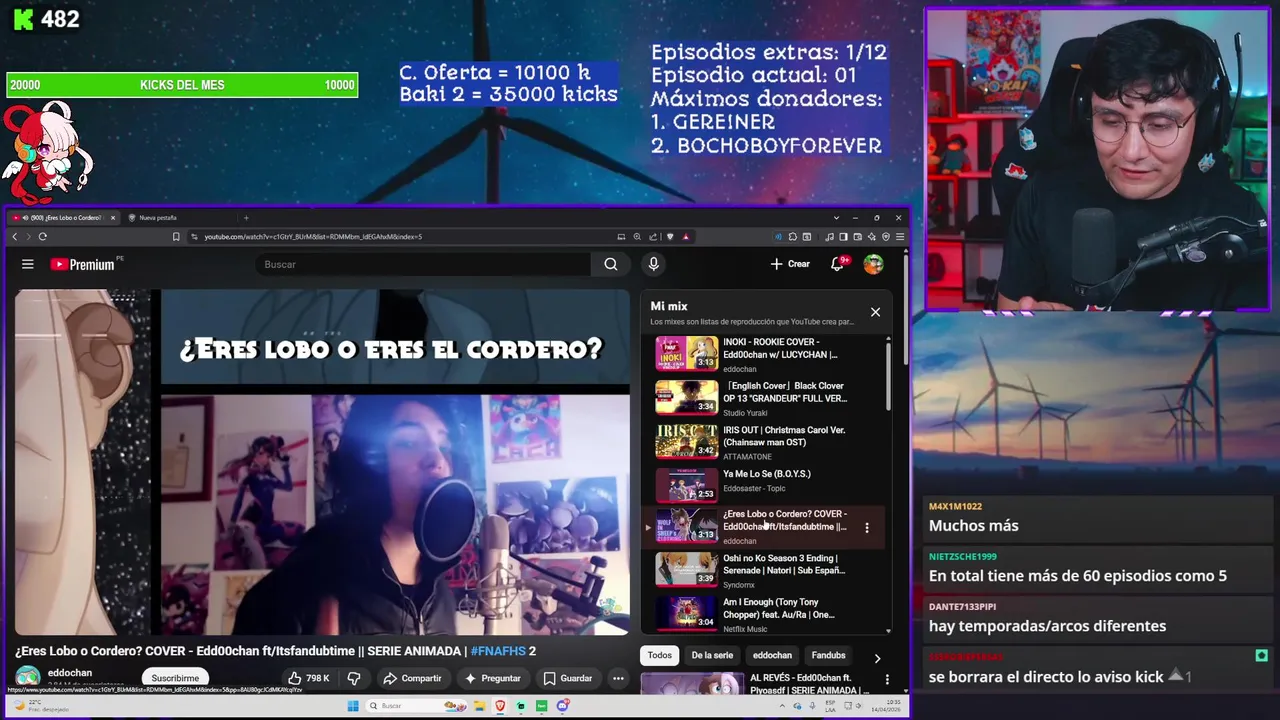
Task: Bookmark this page icon in address bar
Action: click(x=176, y=237)
